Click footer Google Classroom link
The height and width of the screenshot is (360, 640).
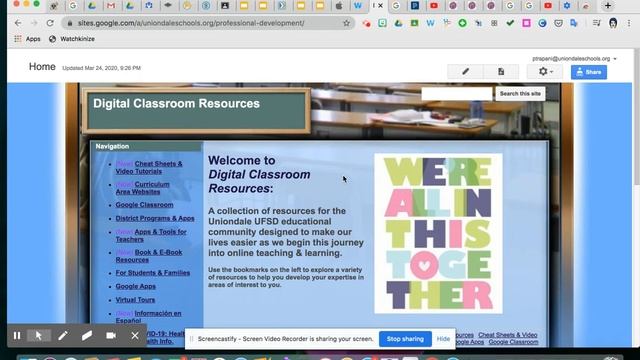[x=513, y=342]
